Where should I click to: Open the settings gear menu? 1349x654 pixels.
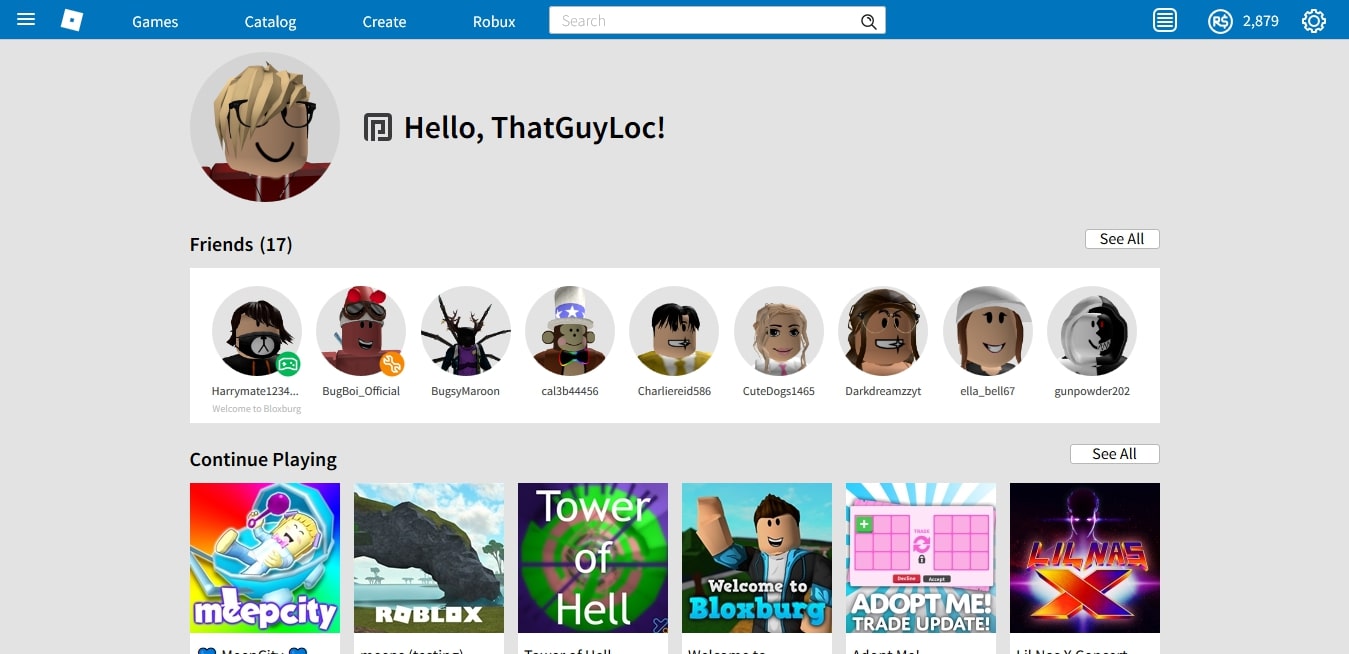(x=1313, y=20)
